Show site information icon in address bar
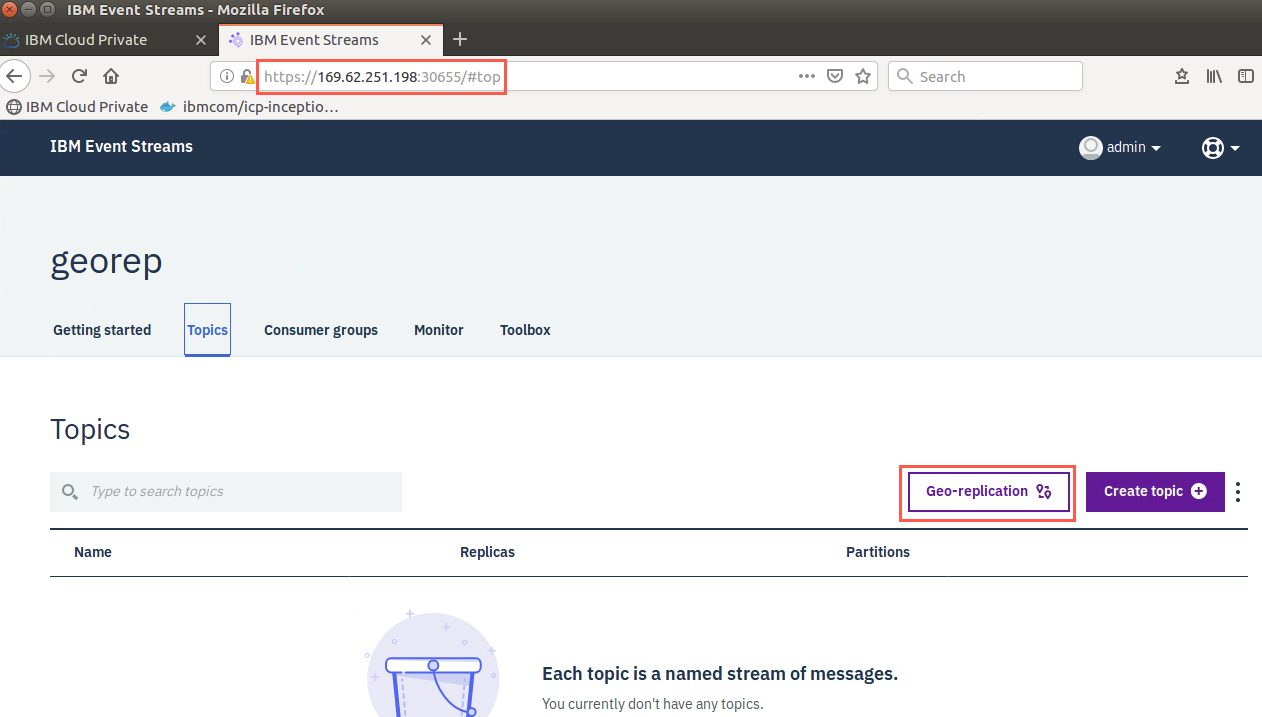 (x=226, y=76)
